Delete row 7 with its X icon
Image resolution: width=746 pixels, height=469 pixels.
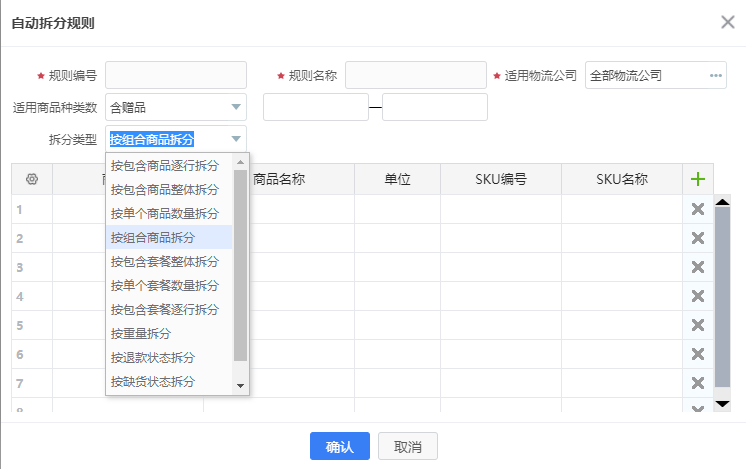click(697, 383)
